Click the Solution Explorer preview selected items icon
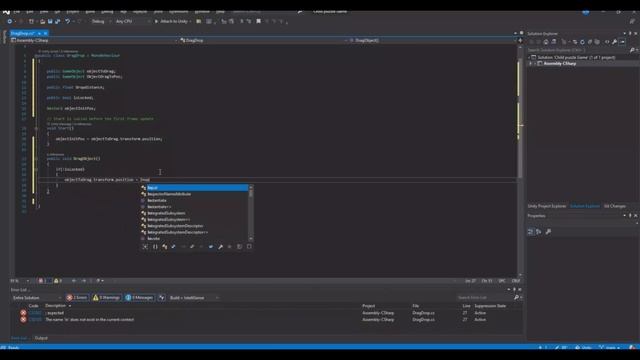640x360 pixels. coord(622,42)
